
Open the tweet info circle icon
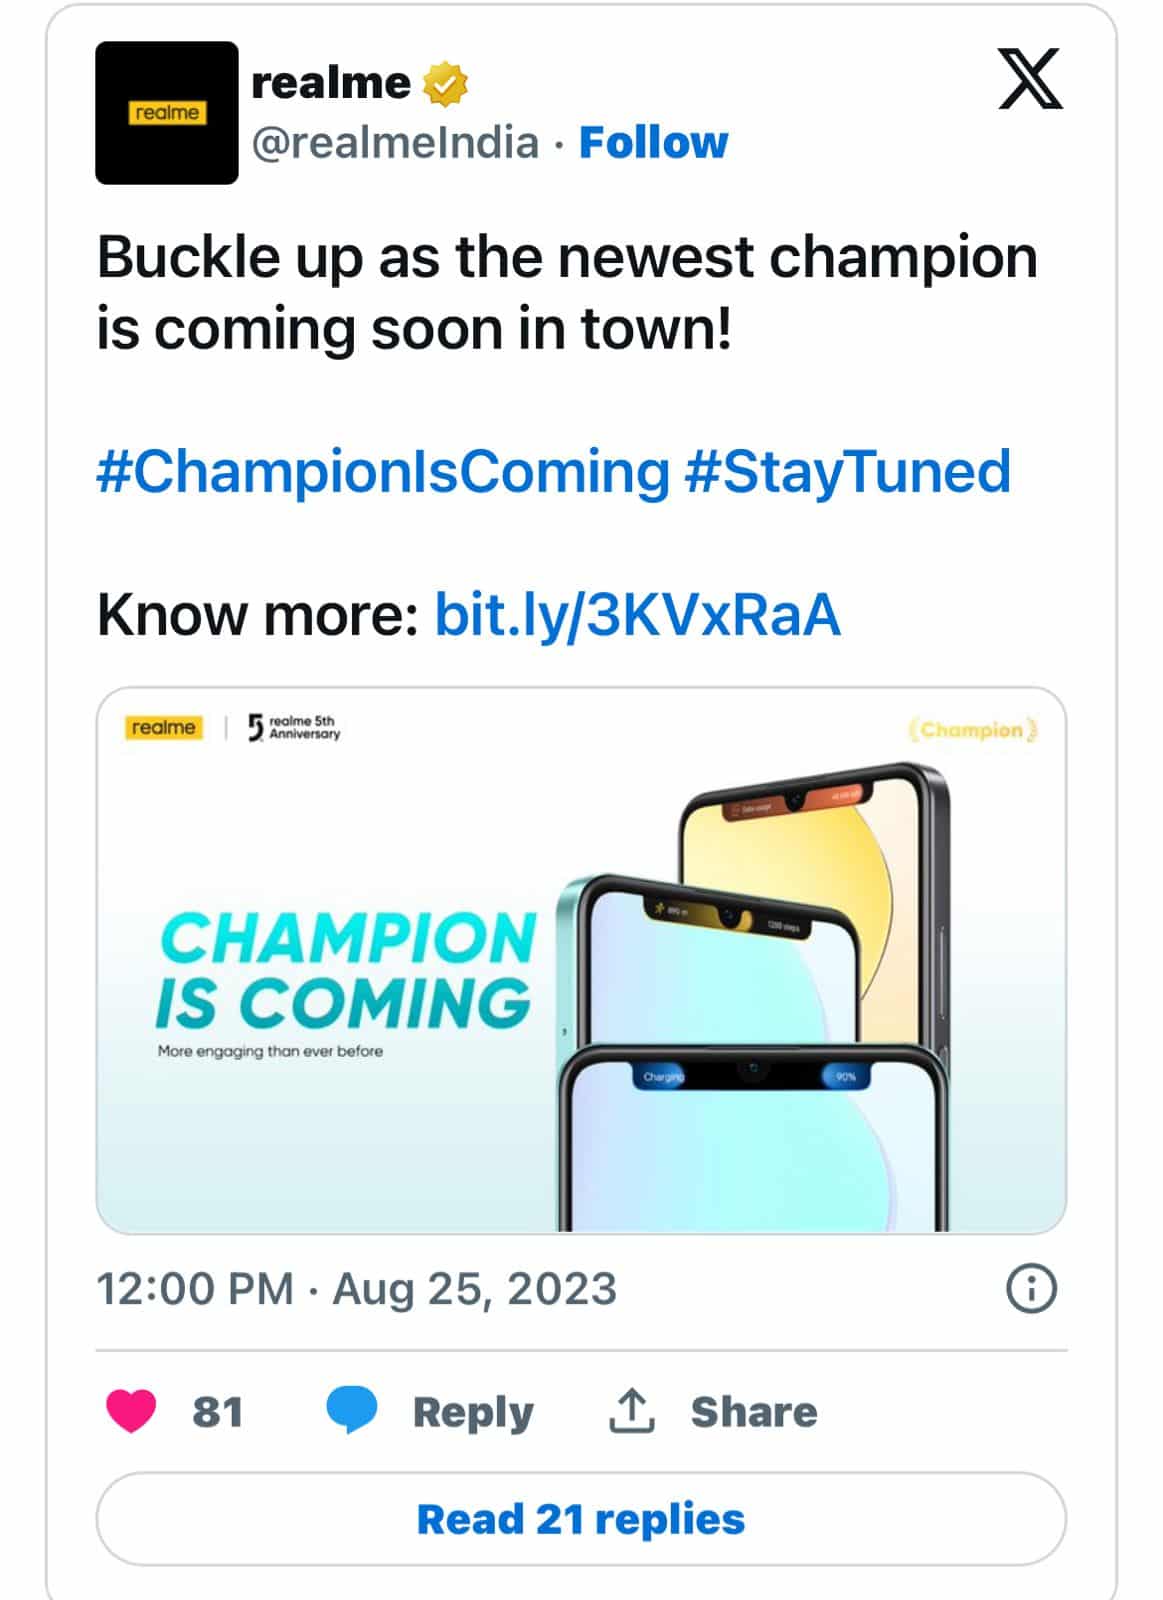(1030, 1288)
